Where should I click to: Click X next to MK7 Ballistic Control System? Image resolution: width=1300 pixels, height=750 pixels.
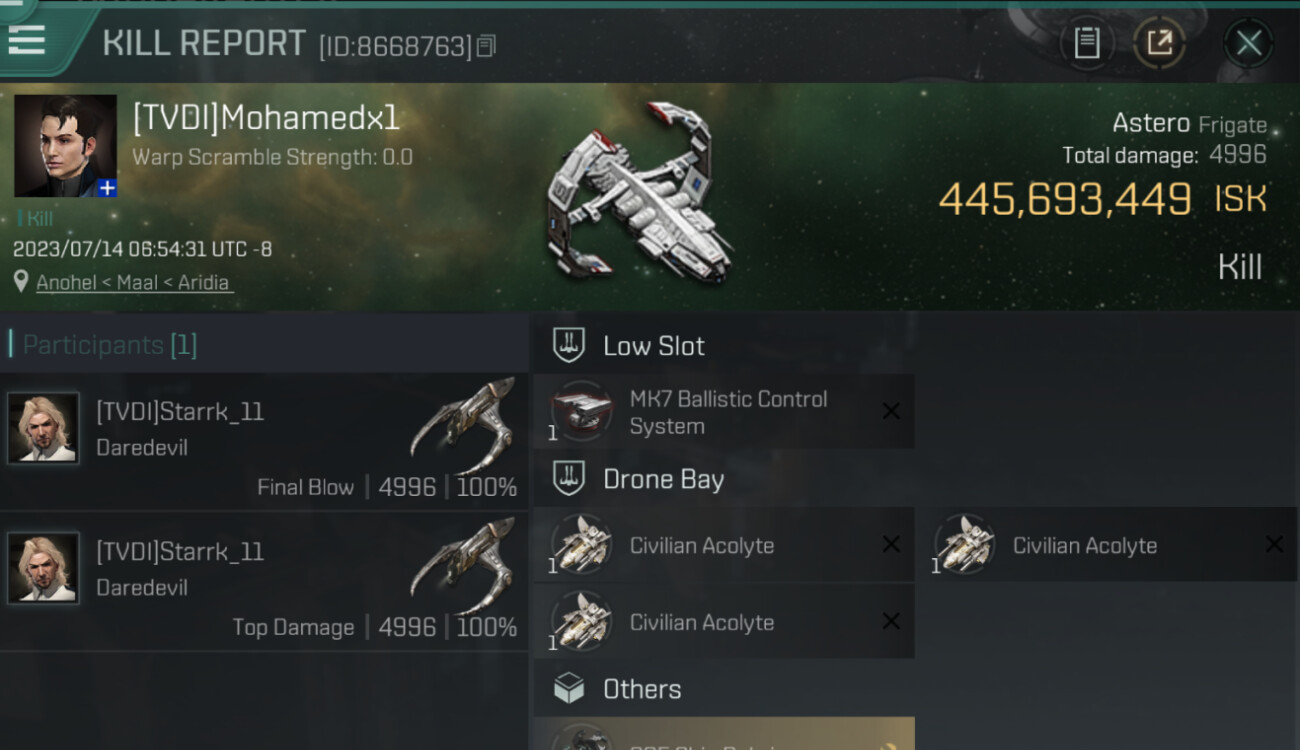891,411
